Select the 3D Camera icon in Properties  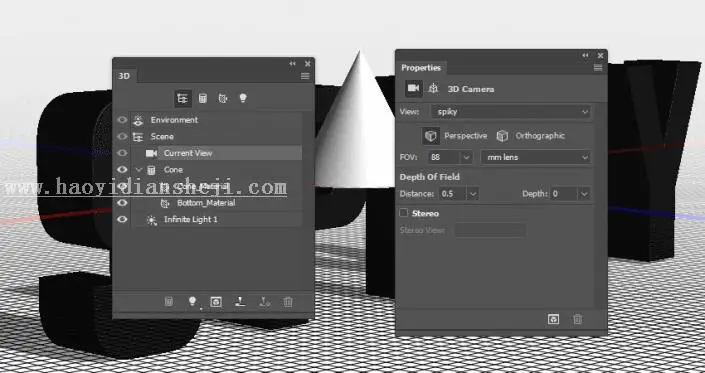click(414, 89)
